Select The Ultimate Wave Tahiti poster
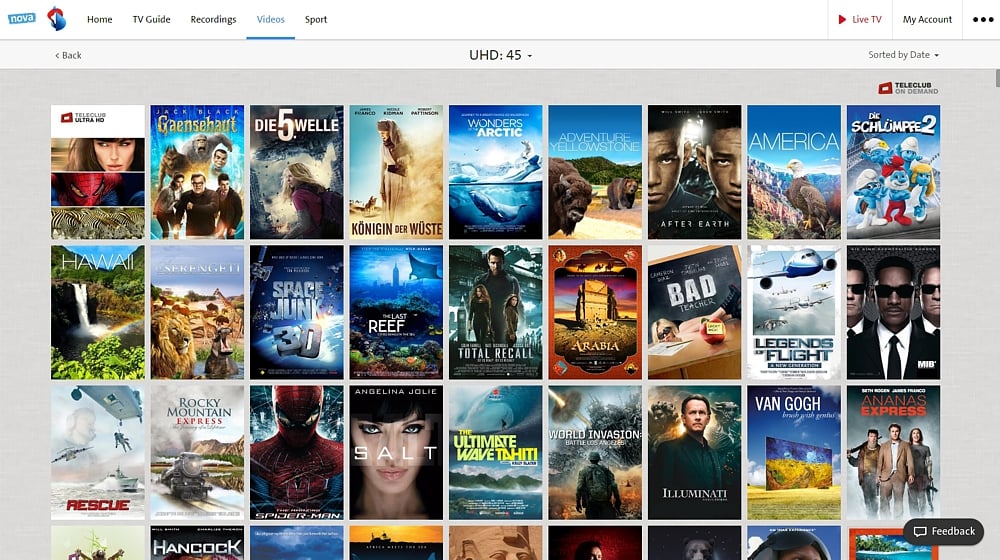Viewport: 1000px width, 560px height. [496, 452]
